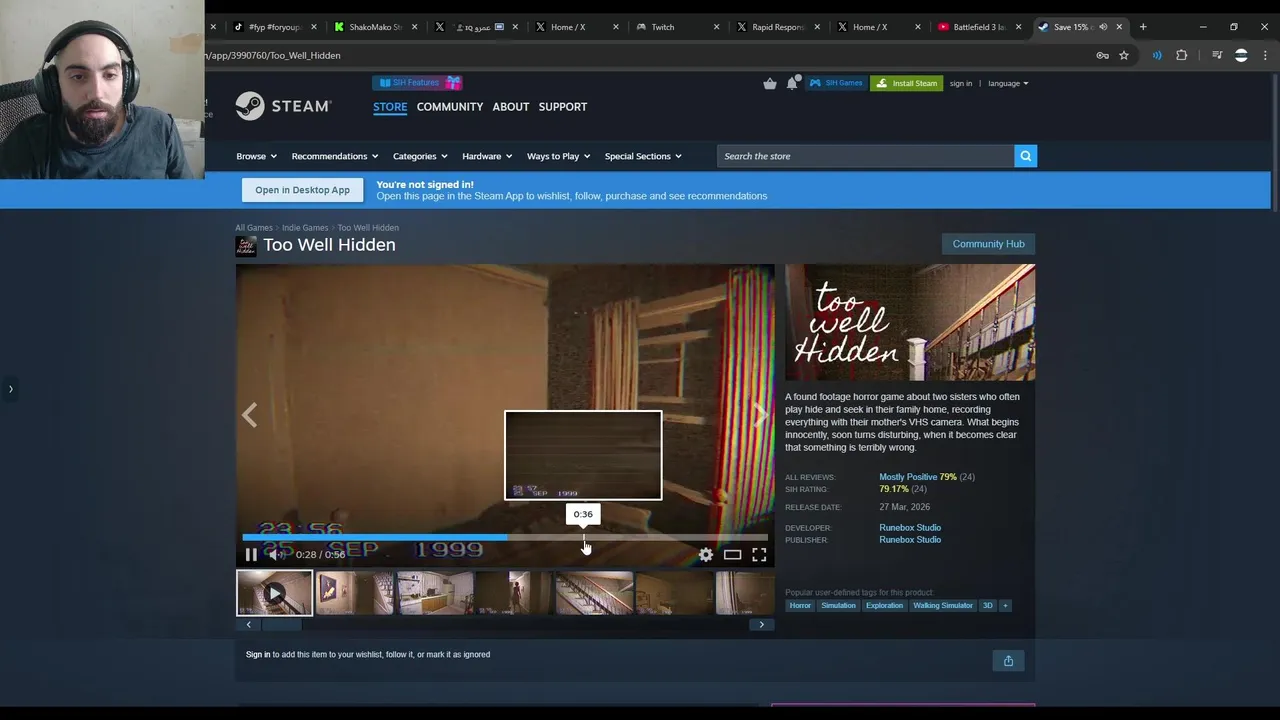Click the Walking Simulator tag
Screen dimensions: 1280x720
click(x=943, y=605)
